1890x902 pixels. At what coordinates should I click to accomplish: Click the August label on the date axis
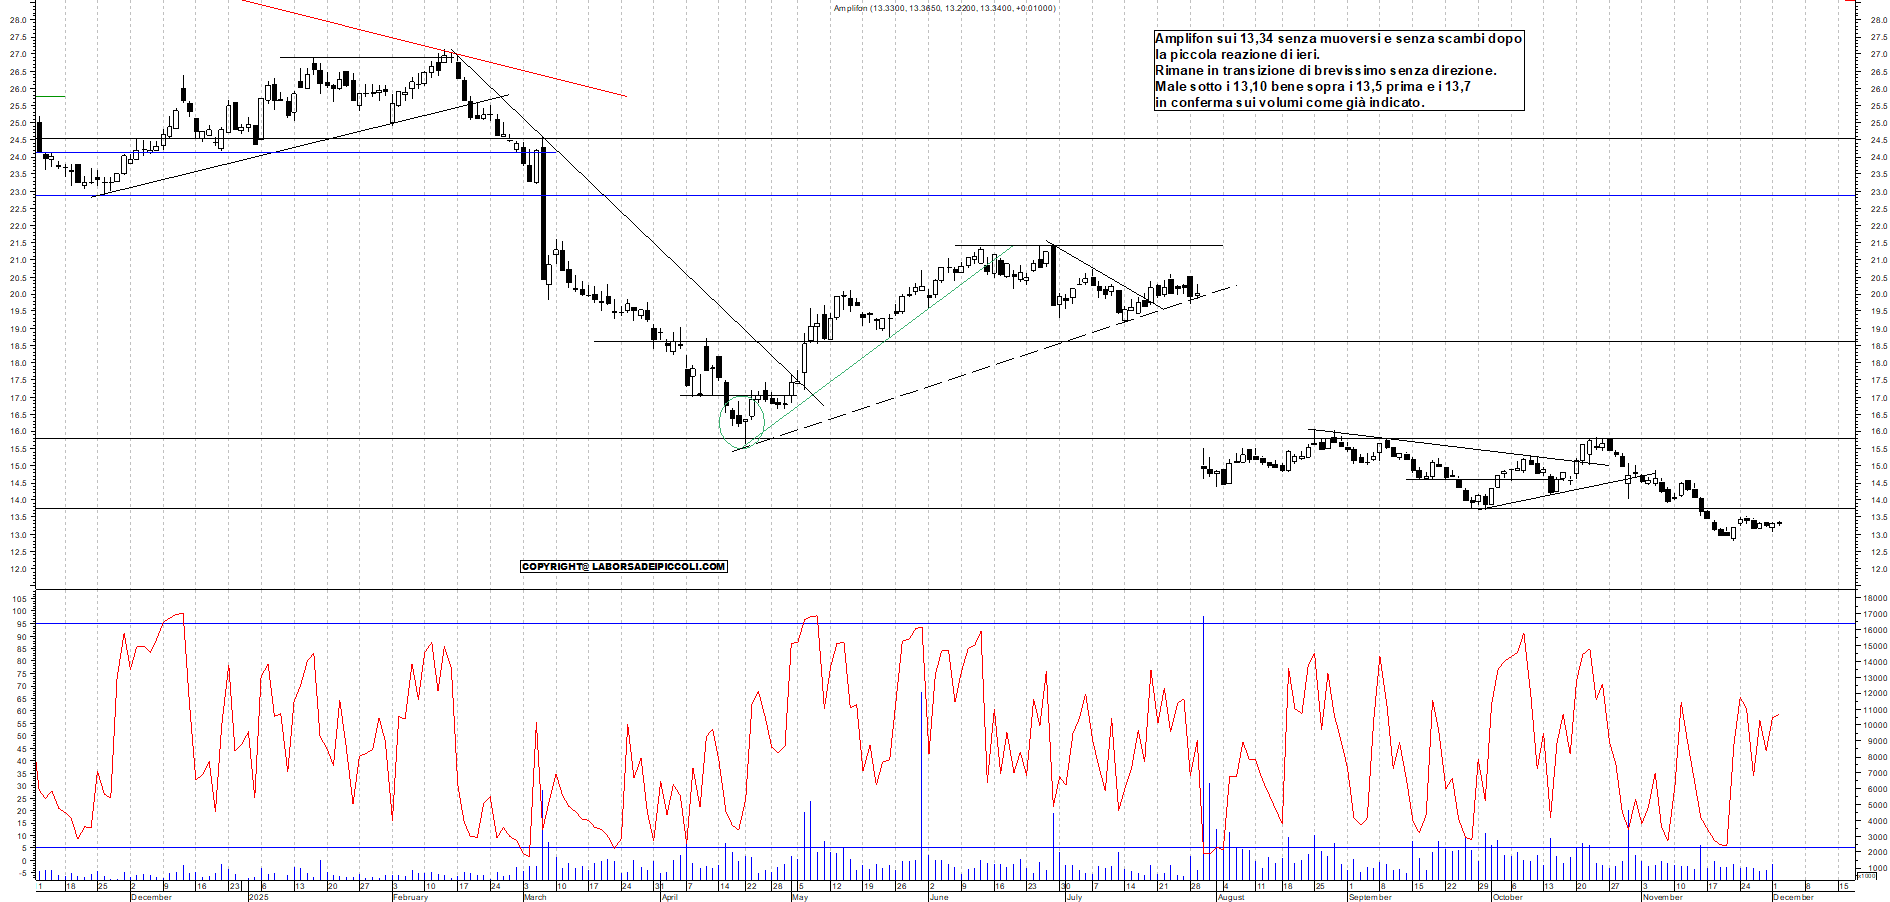[1232, 898]
